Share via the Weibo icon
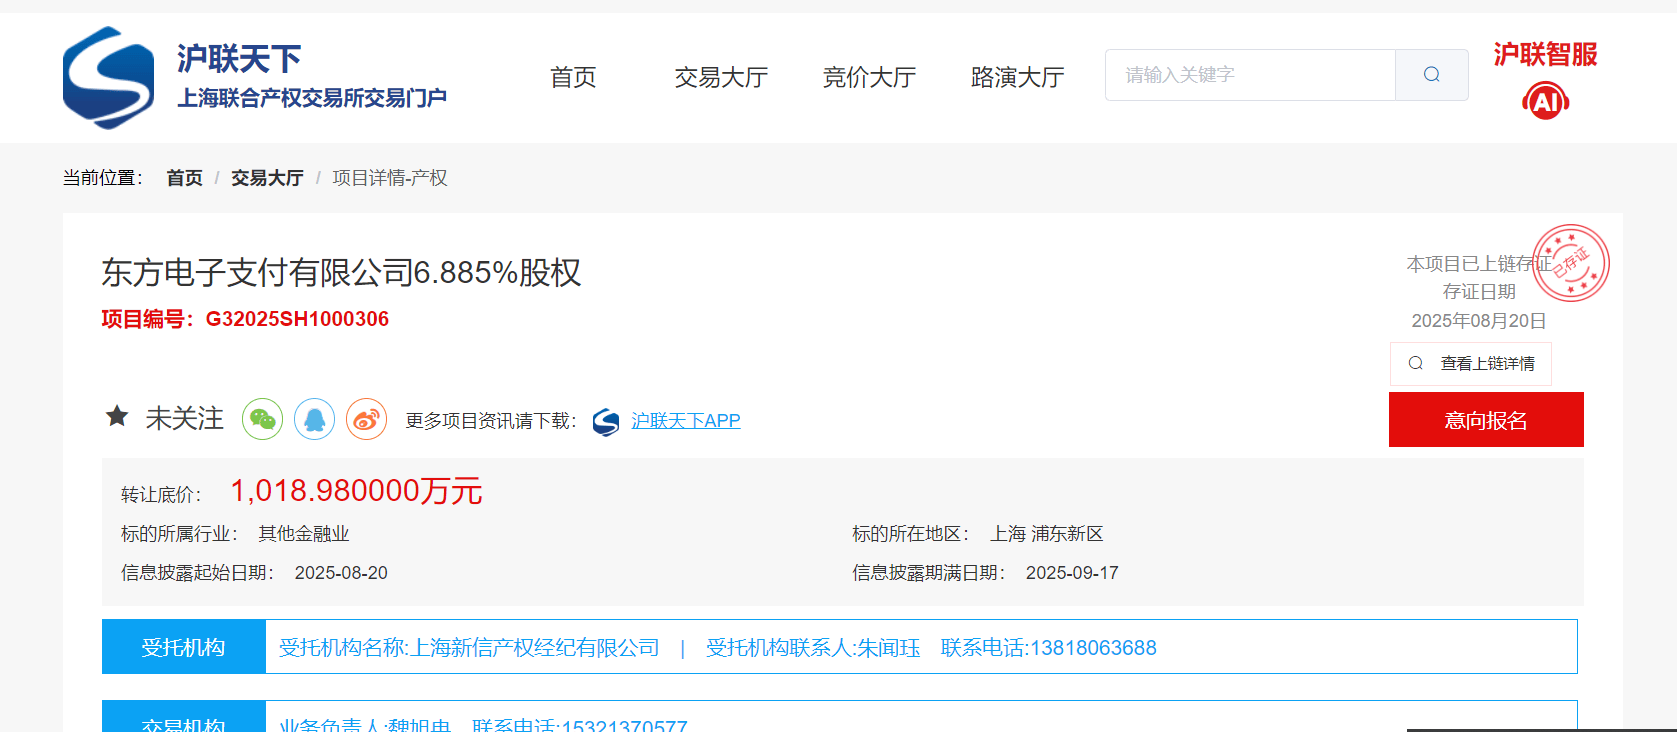This screenshot has width=1677, height=732. click(x=367, y=419)
